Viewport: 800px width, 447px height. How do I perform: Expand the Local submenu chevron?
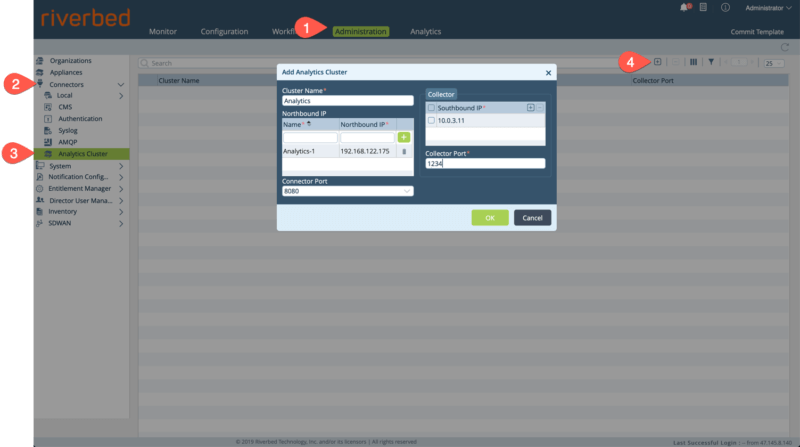121,96
